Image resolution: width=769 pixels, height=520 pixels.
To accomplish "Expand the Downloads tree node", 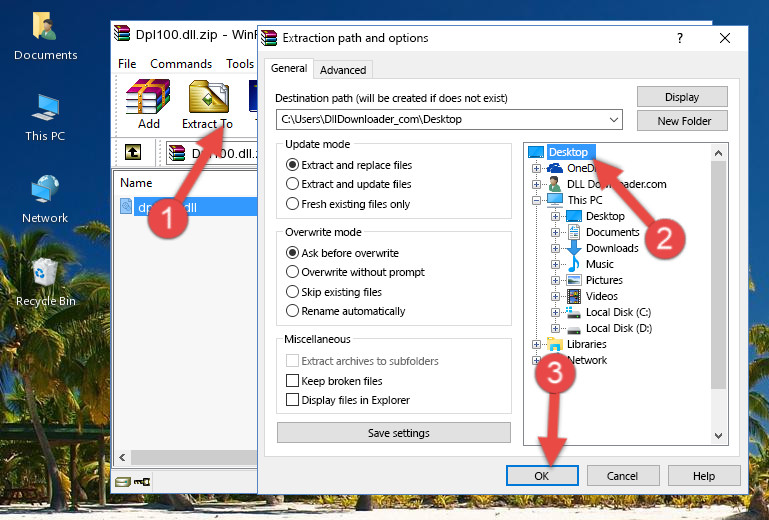I will [x=555, y=248].
